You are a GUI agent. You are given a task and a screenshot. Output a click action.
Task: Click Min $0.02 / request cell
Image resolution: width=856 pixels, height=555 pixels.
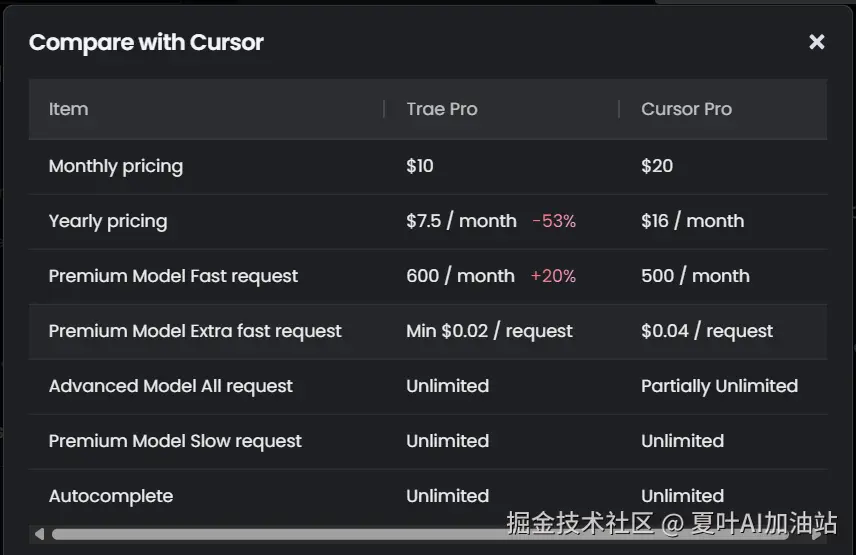pos(489,331)
